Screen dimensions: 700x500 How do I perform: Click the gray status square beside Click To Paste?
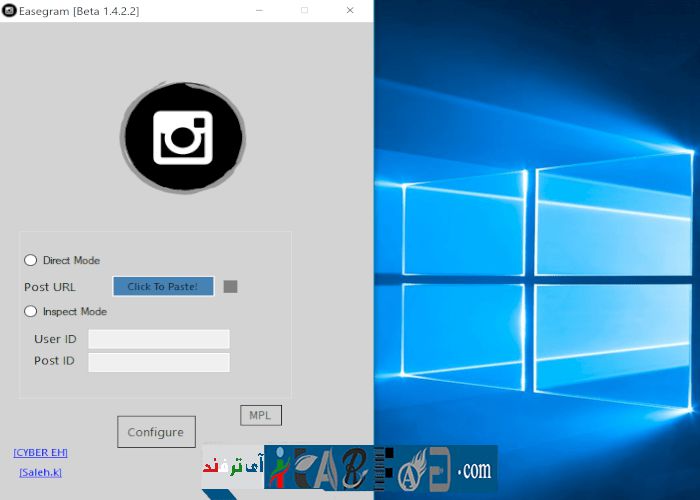[x=230, y=287]
